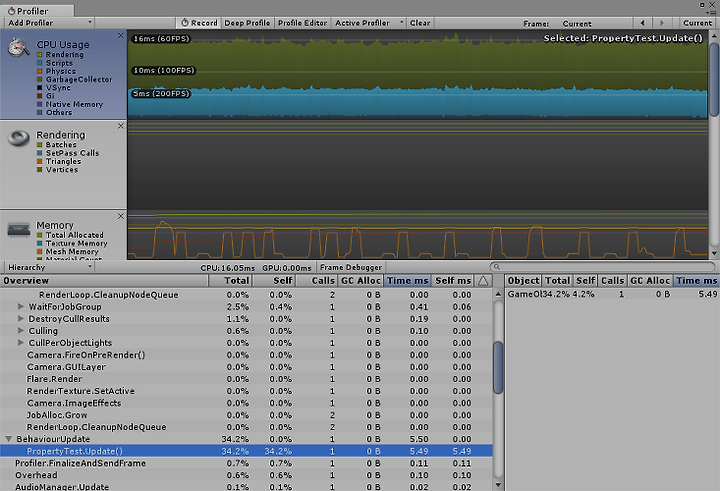Select the Camera.FireOnPreRender() row
This screenshot has width=720, height=491.
pos(246,355)
